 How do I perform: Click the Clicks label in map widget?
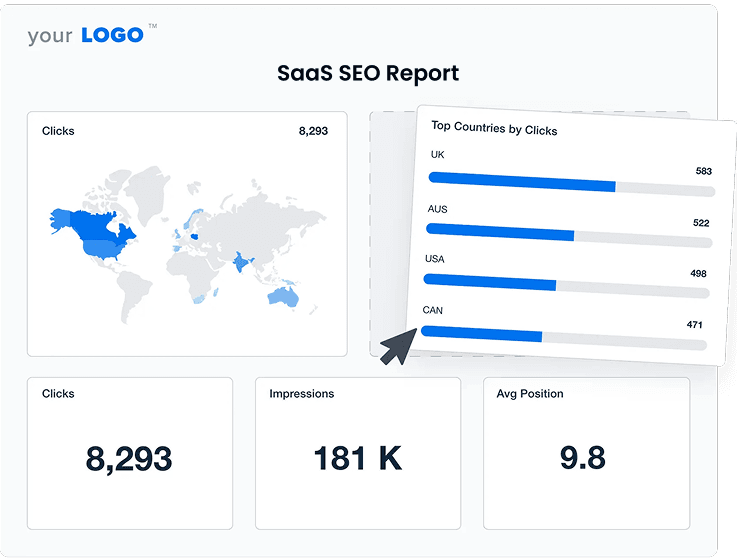coord(58,131)
